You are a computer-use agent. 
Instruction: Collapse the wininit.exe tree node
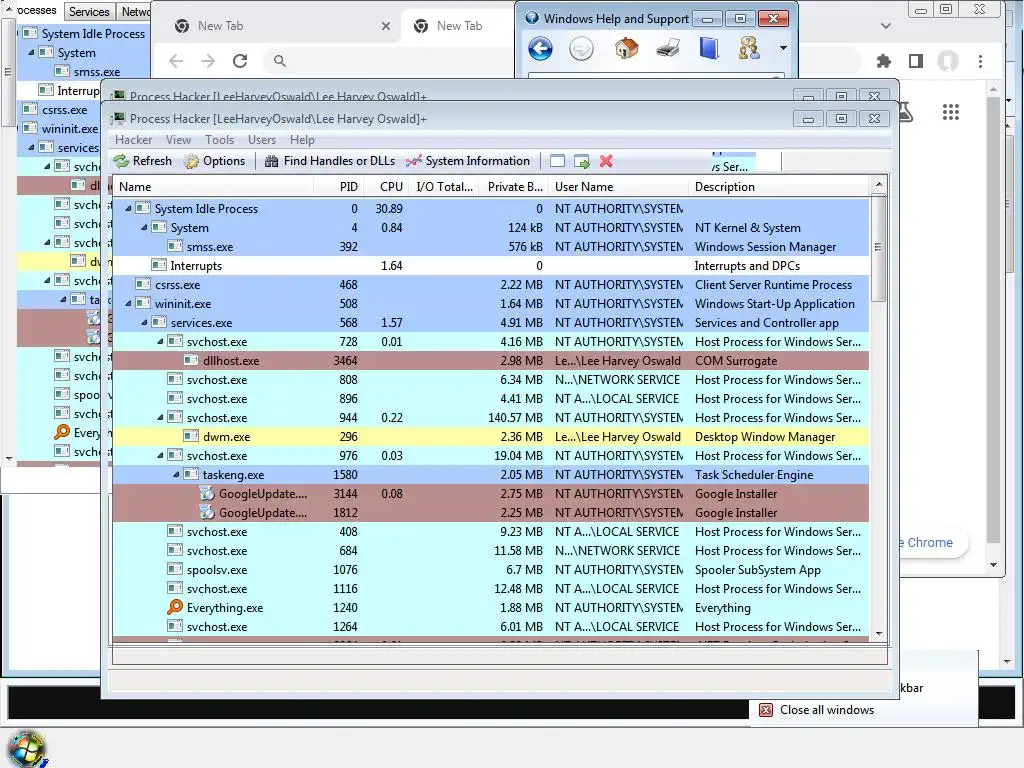pos(129,303)
